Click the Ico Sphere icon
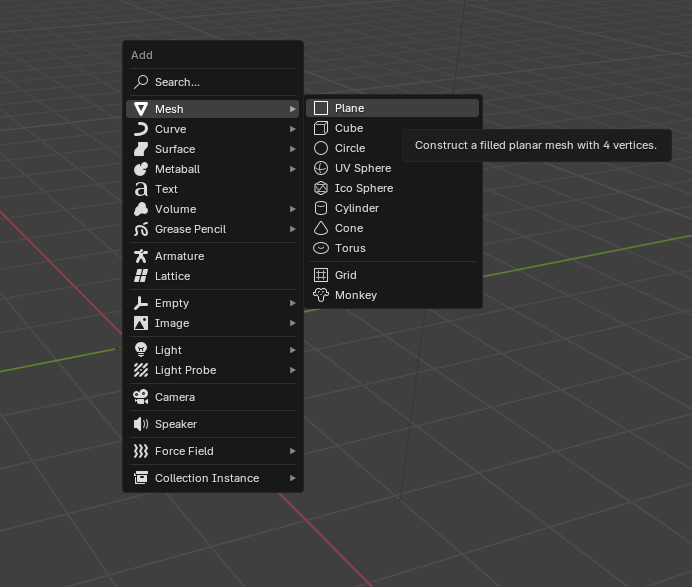 click(321, 188)
